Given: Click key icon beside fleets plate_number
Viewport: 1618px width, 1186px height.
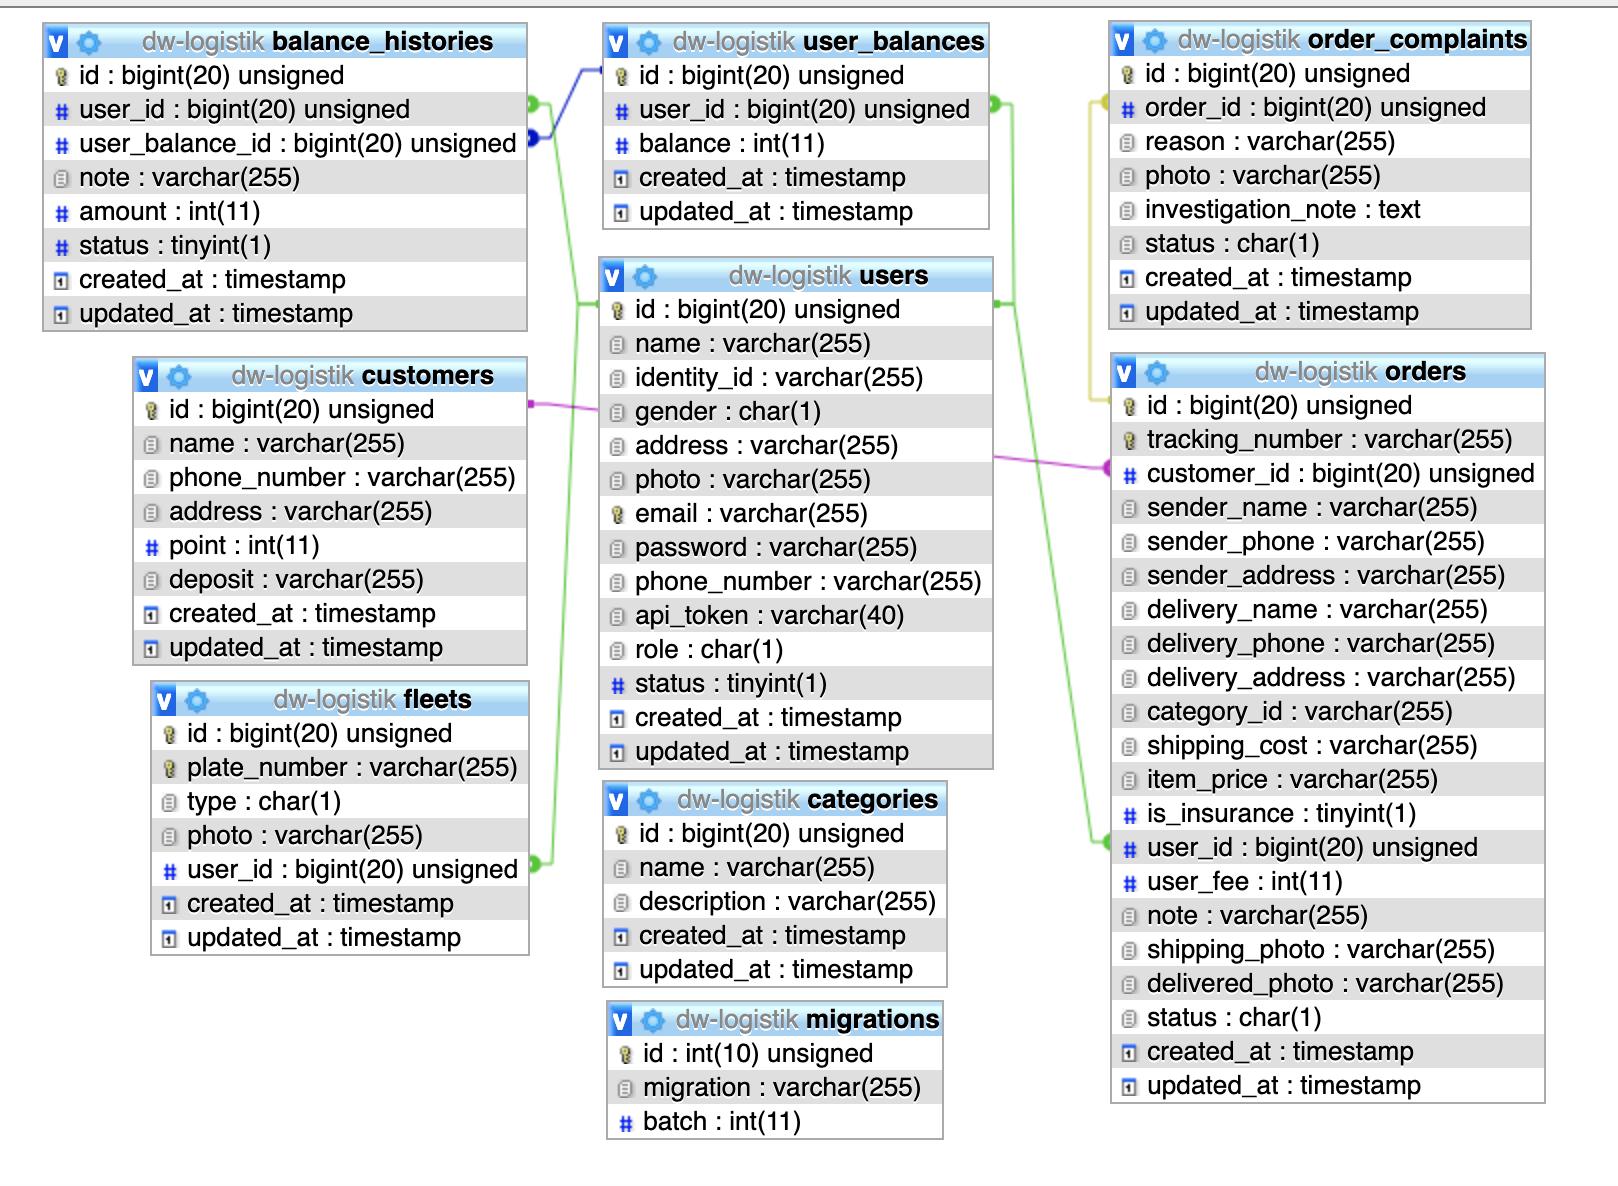Looking at the screenshot, I should click(169, 769).
